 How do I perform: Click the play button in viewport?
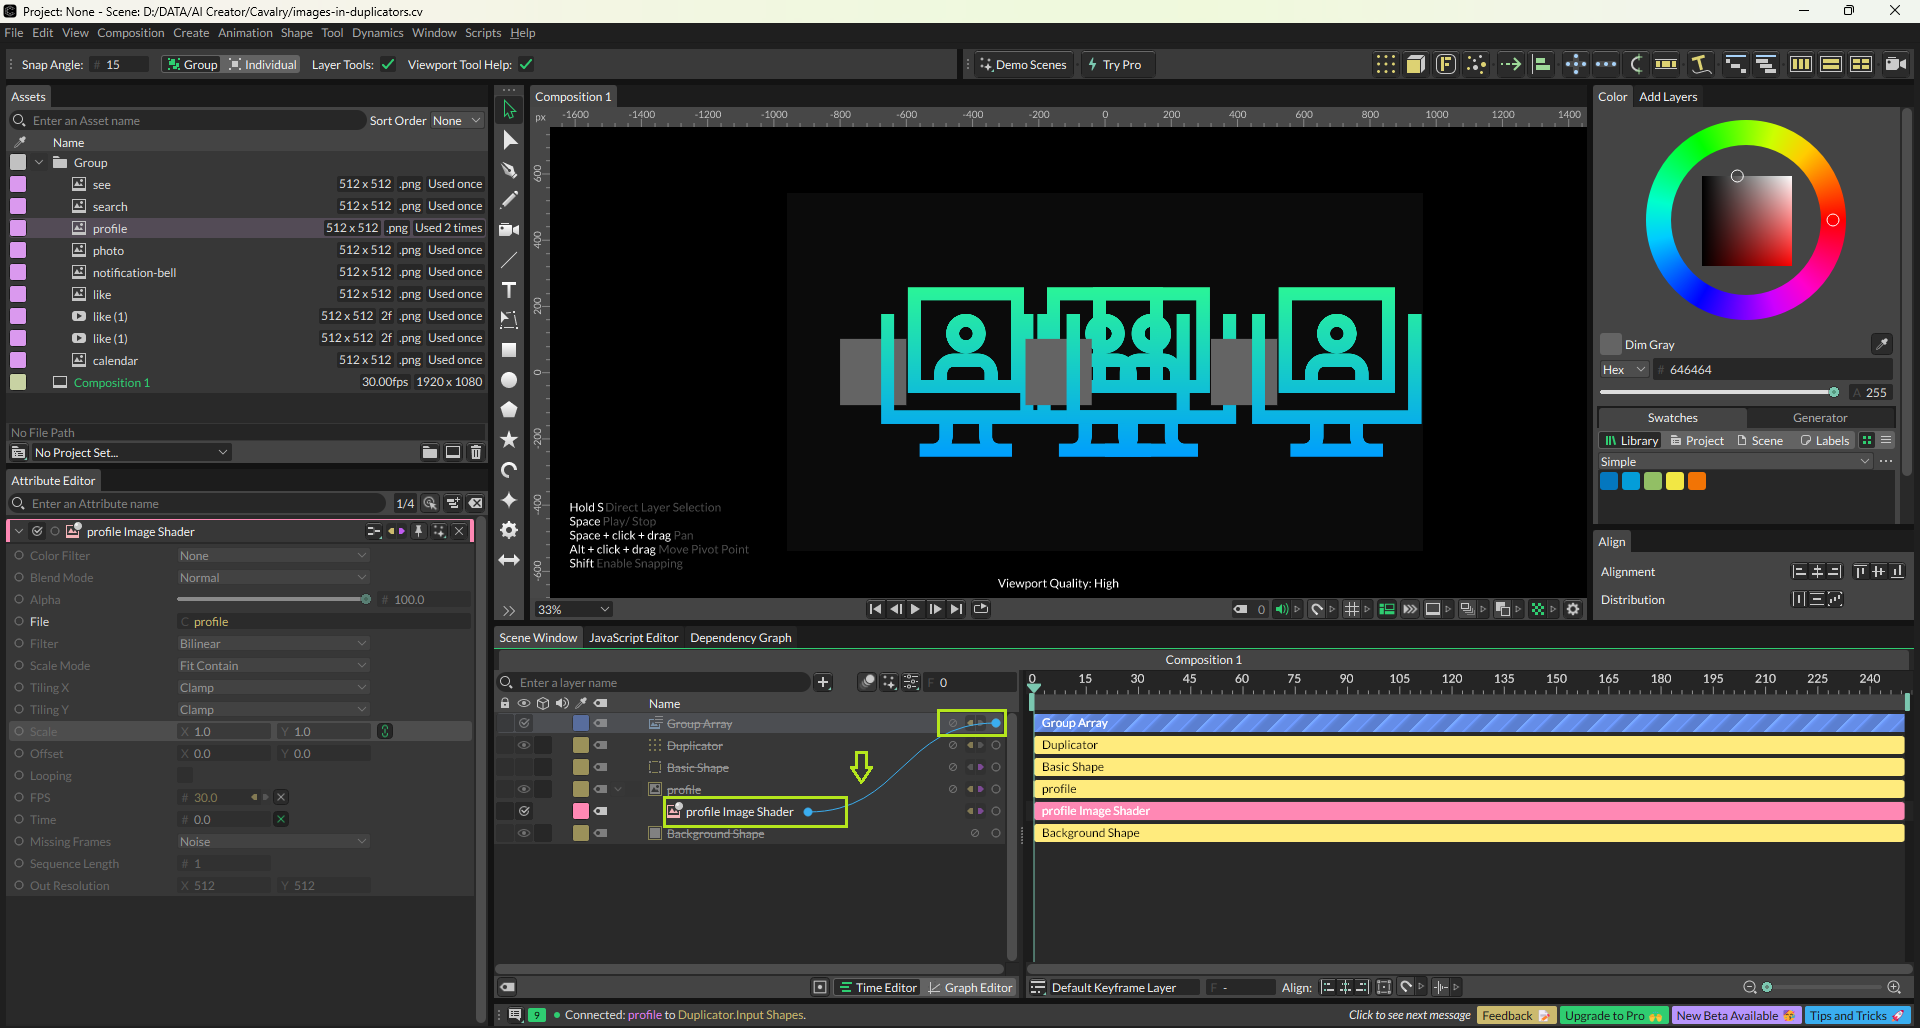915,609
